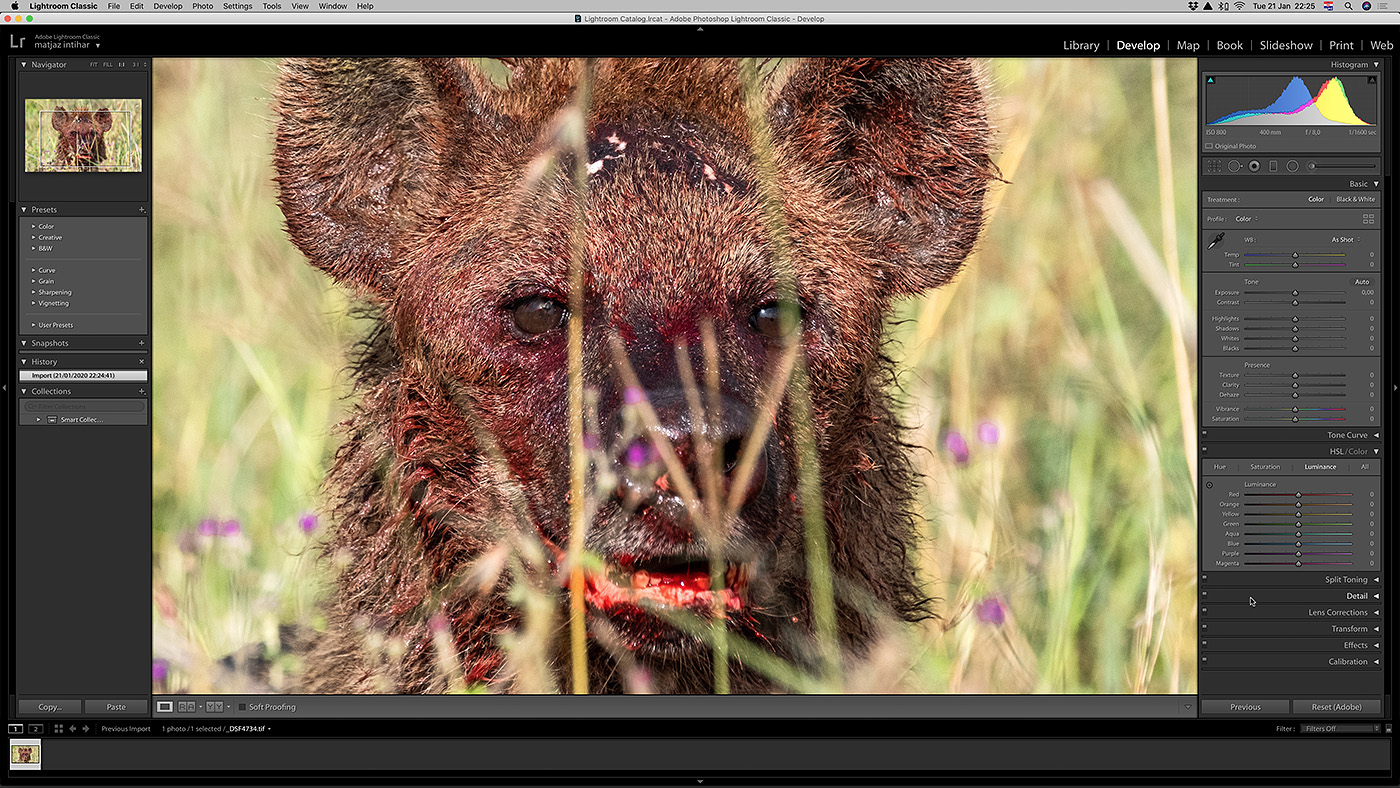This screenshot has height=788, width=1400.
Task: Click the Luminance targeted adjustment tool
Action: pos(1209,485)
